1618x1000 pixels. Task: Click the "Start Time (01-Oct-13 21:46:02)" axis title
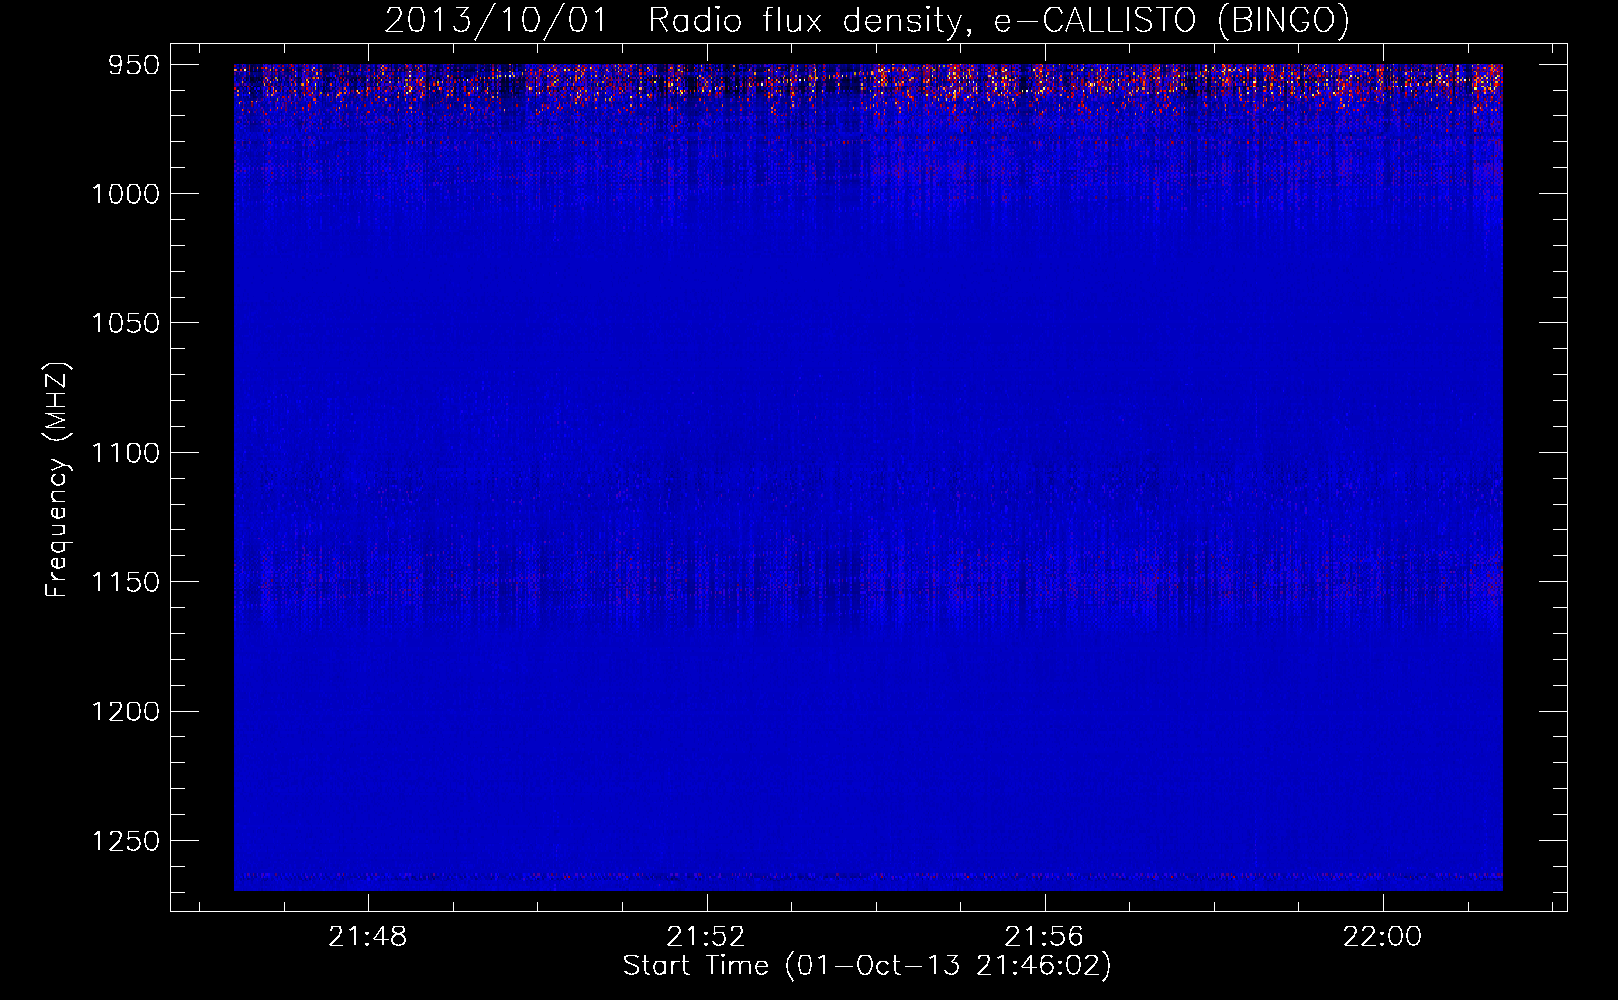(x=867, y=966)
